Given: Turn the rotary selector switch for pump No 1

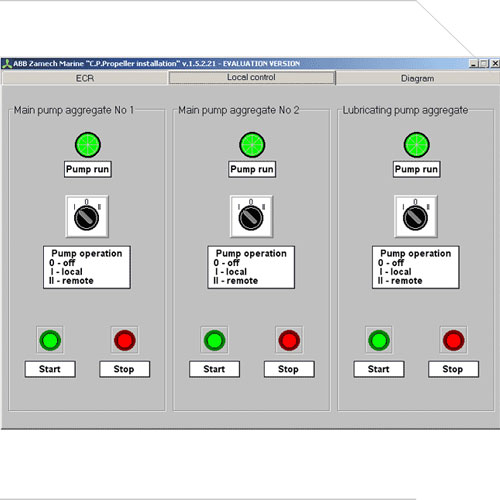Looking at the screenshot, I should coord(87,216).
